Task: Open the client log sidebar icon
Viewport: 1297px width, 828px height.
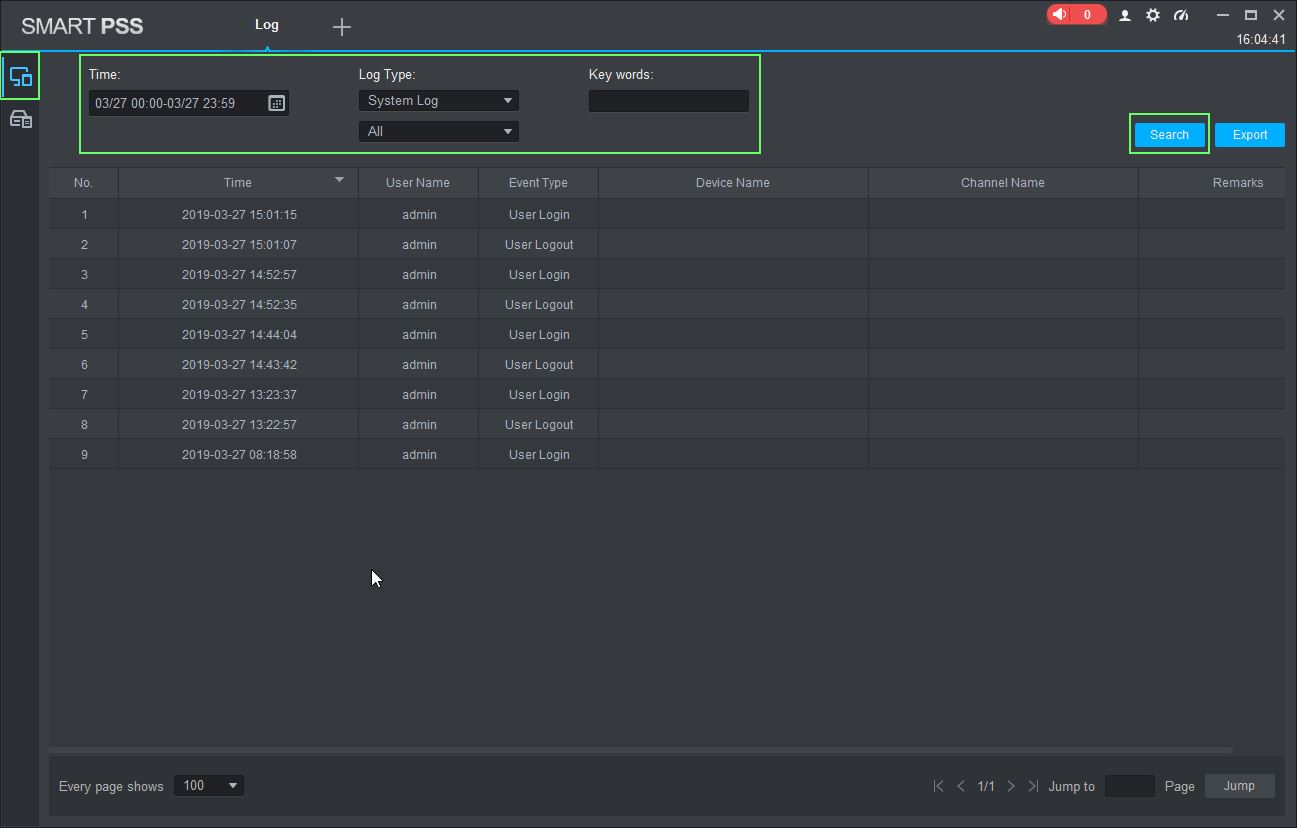Action: tap(20, 76)
